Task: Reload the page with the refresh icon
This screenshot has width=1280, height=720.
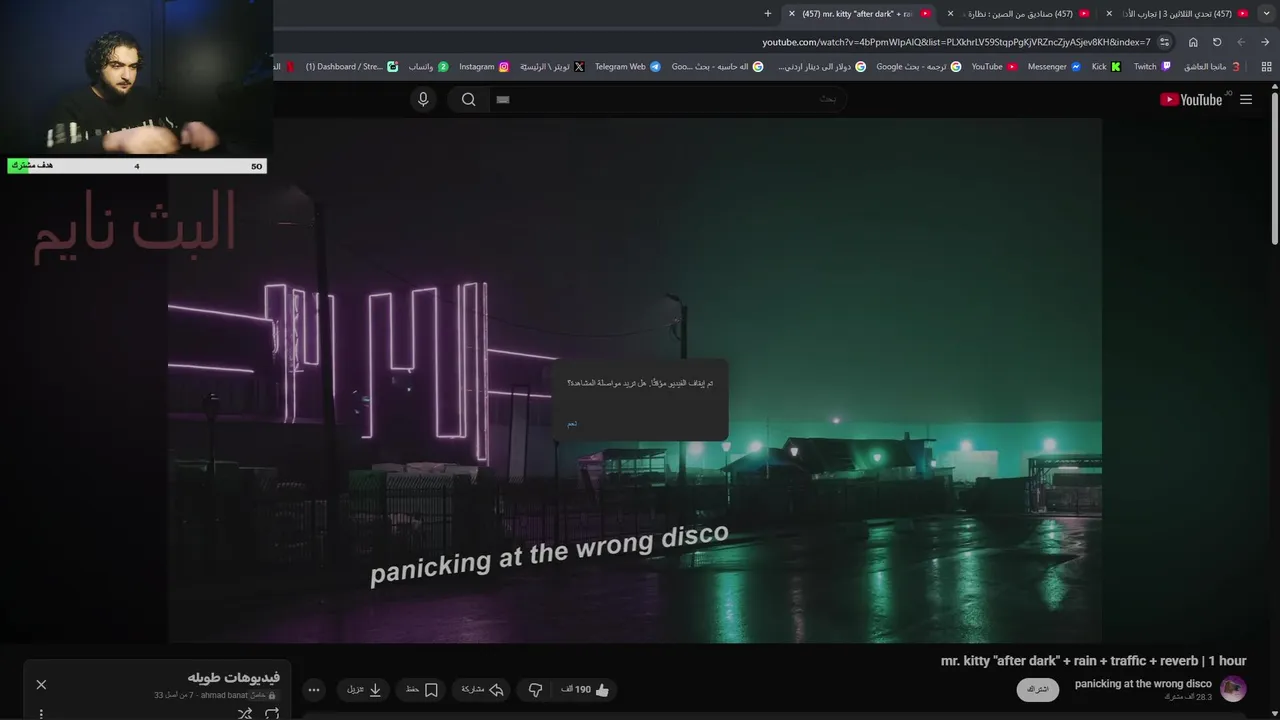Action: (1217, 42)
